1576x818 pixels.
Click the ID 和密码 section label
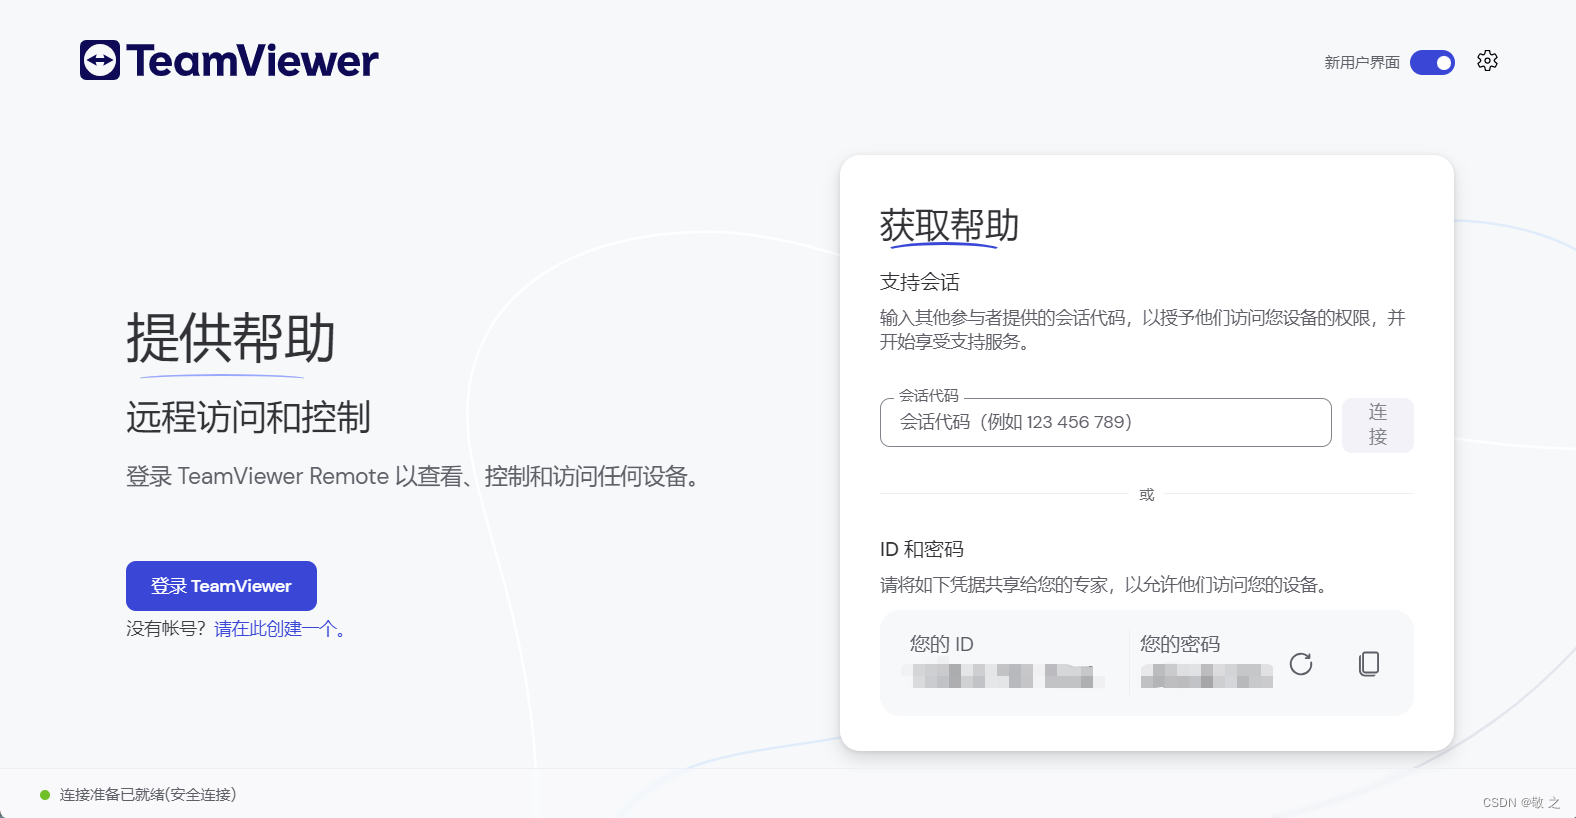pyautogui.click(x=922, y=549)
